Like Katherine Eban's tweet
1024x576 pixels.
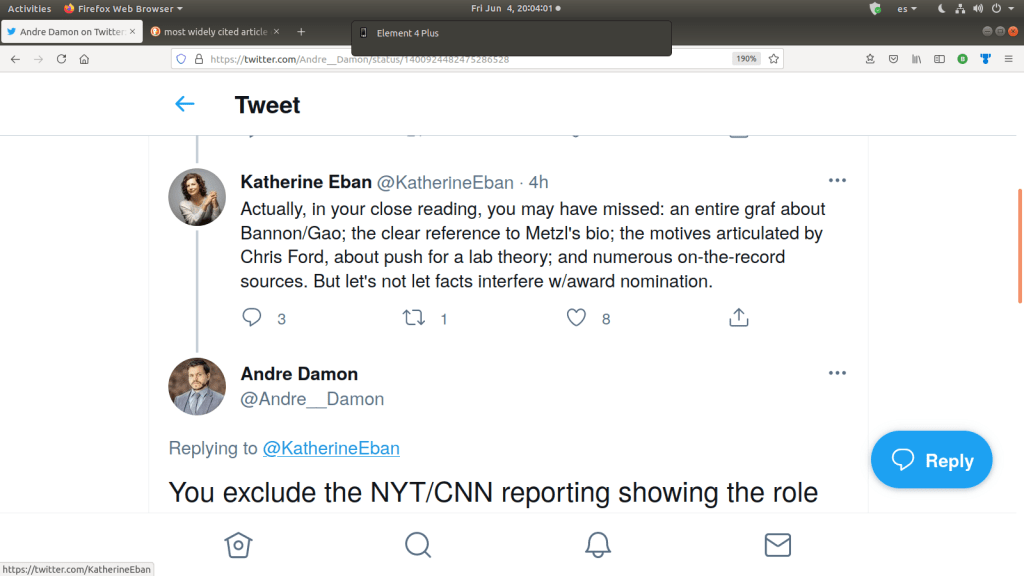click(x=576, y=318)
